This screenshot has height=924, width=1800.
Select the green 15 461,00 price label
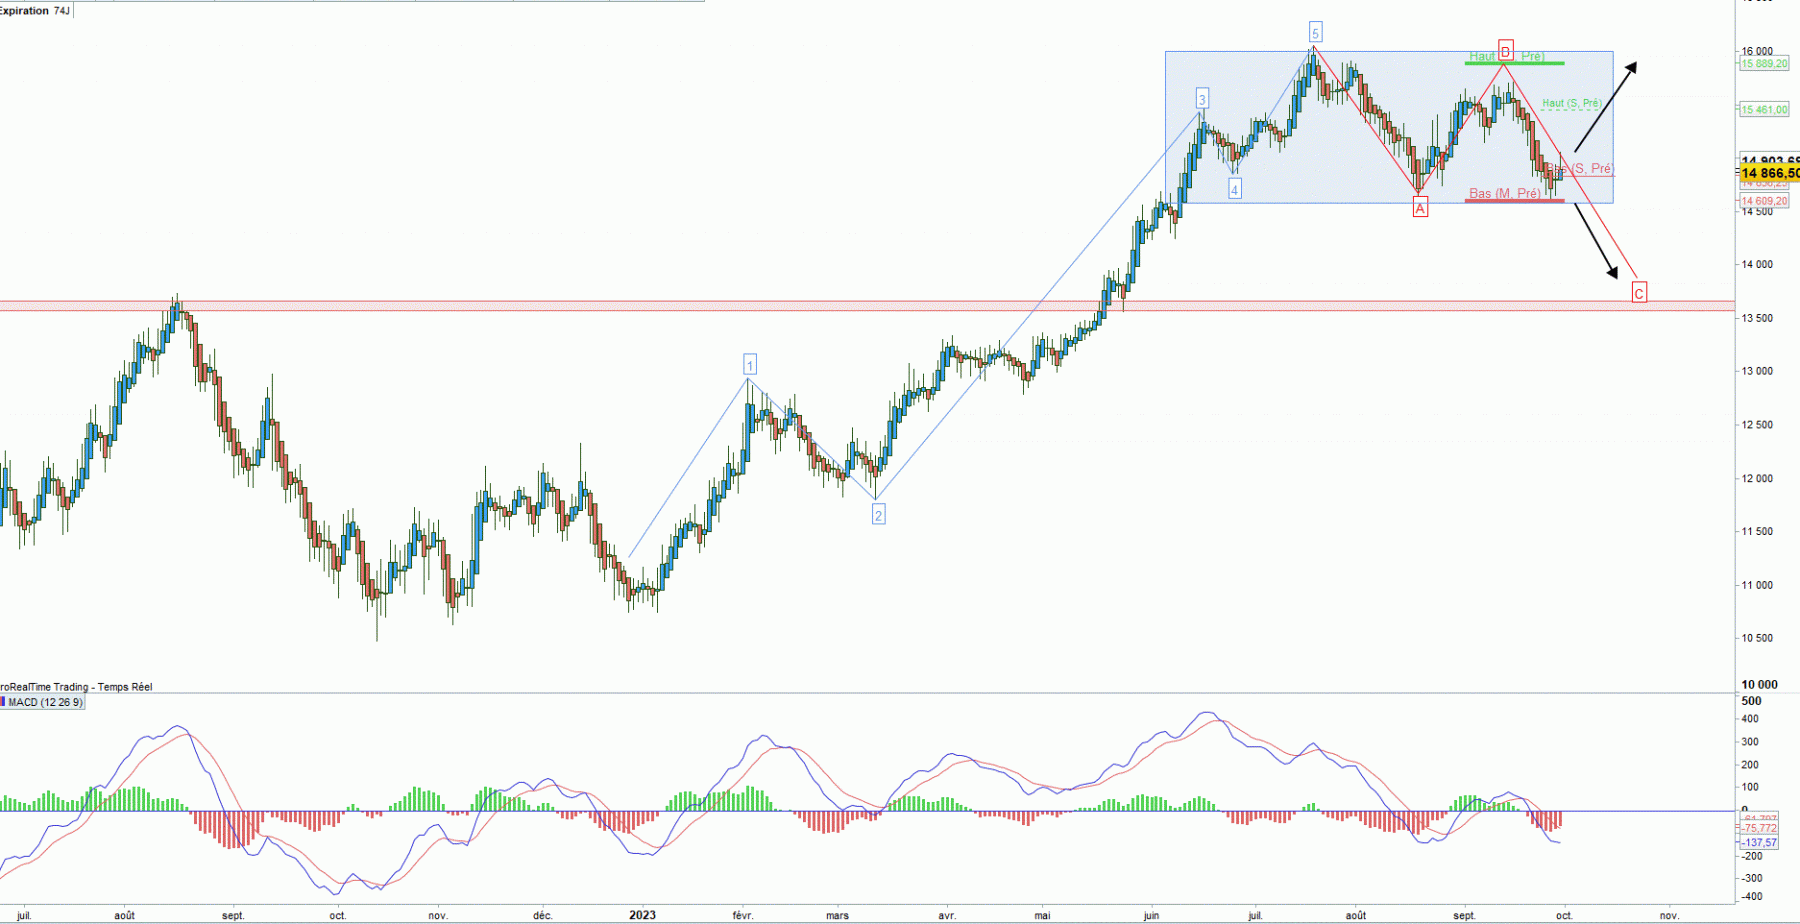1764,110
